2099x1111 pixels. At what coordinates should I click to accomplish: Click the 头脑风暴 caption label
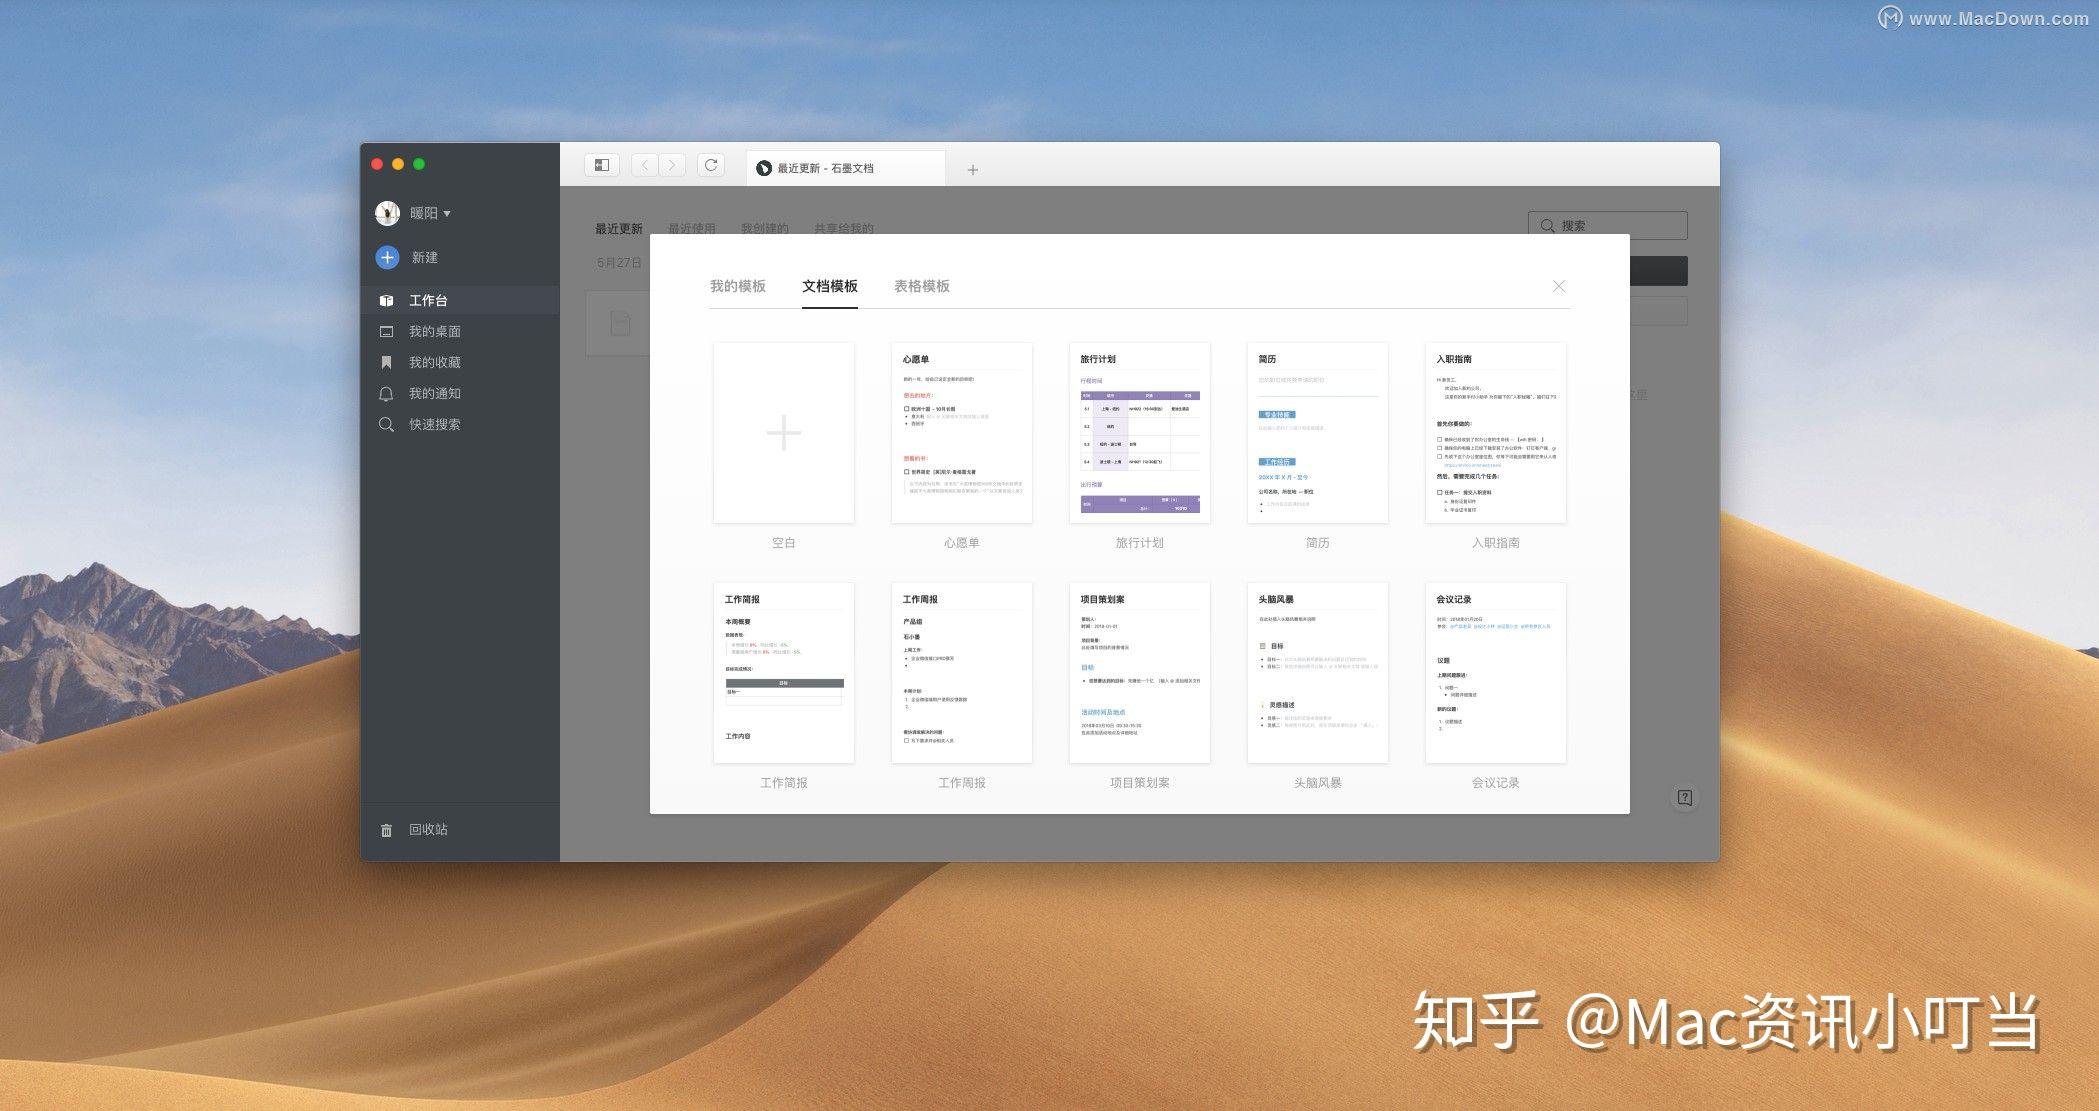1318,783
